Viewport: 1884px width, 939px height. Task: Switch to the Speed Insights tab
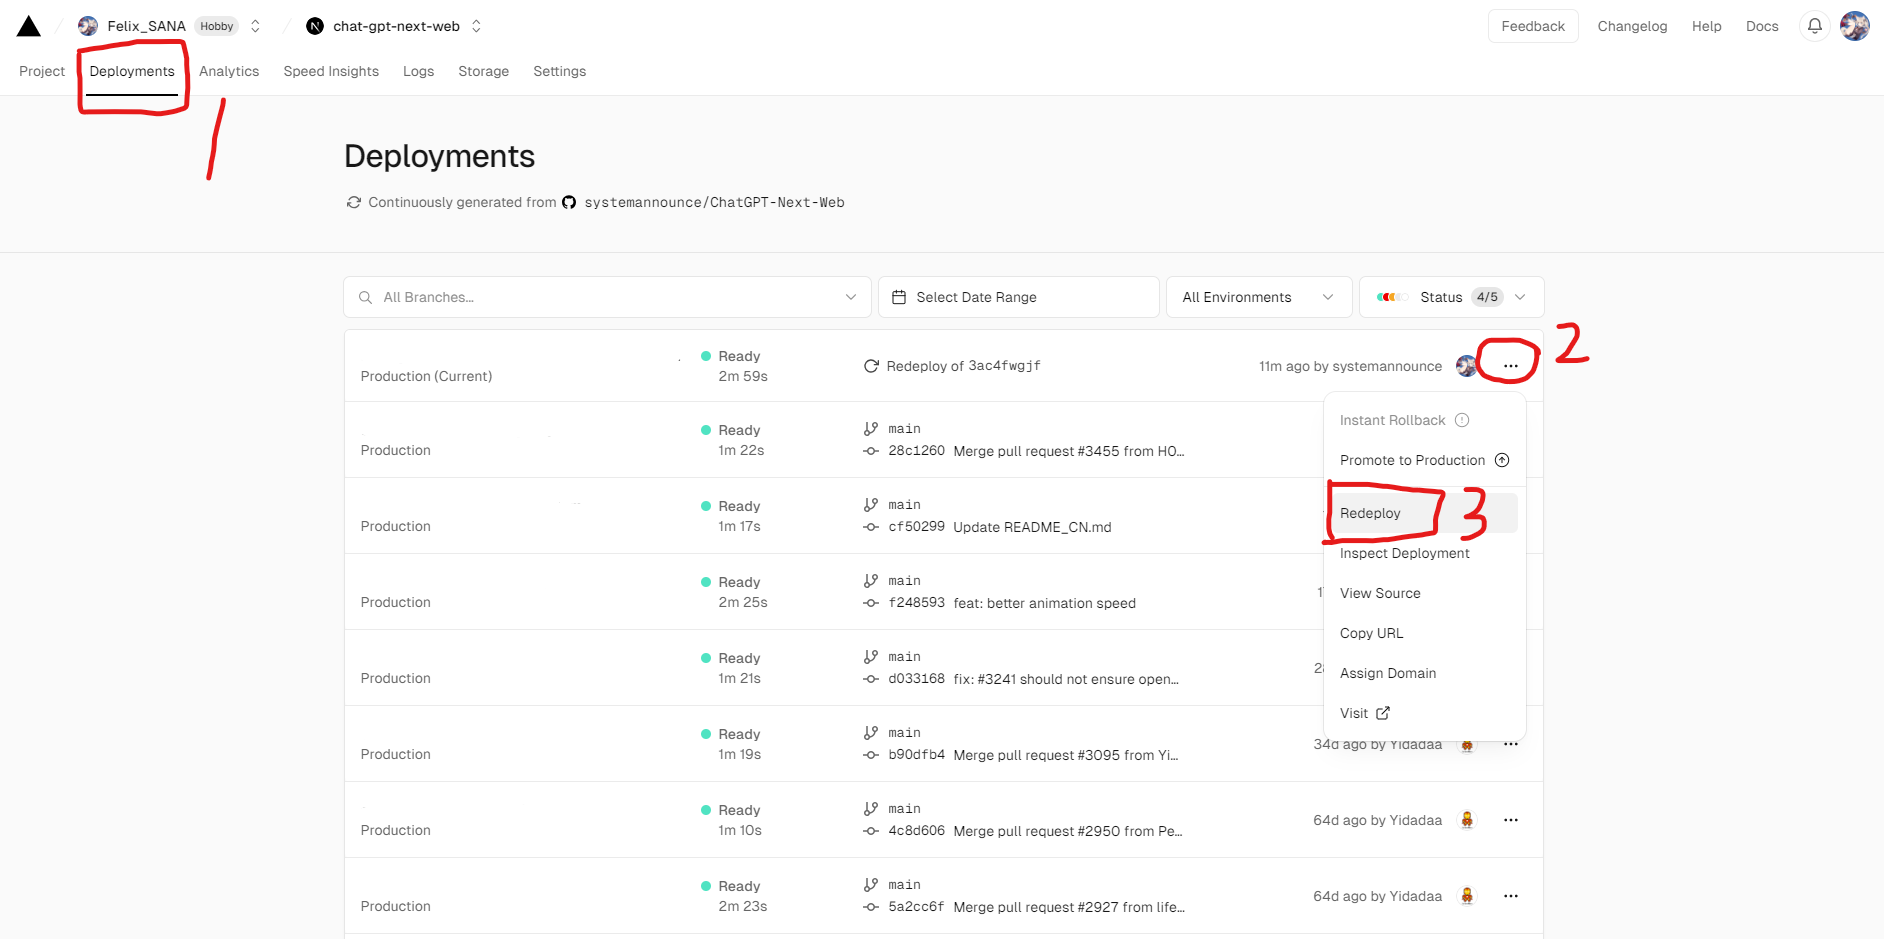point(331,71)
